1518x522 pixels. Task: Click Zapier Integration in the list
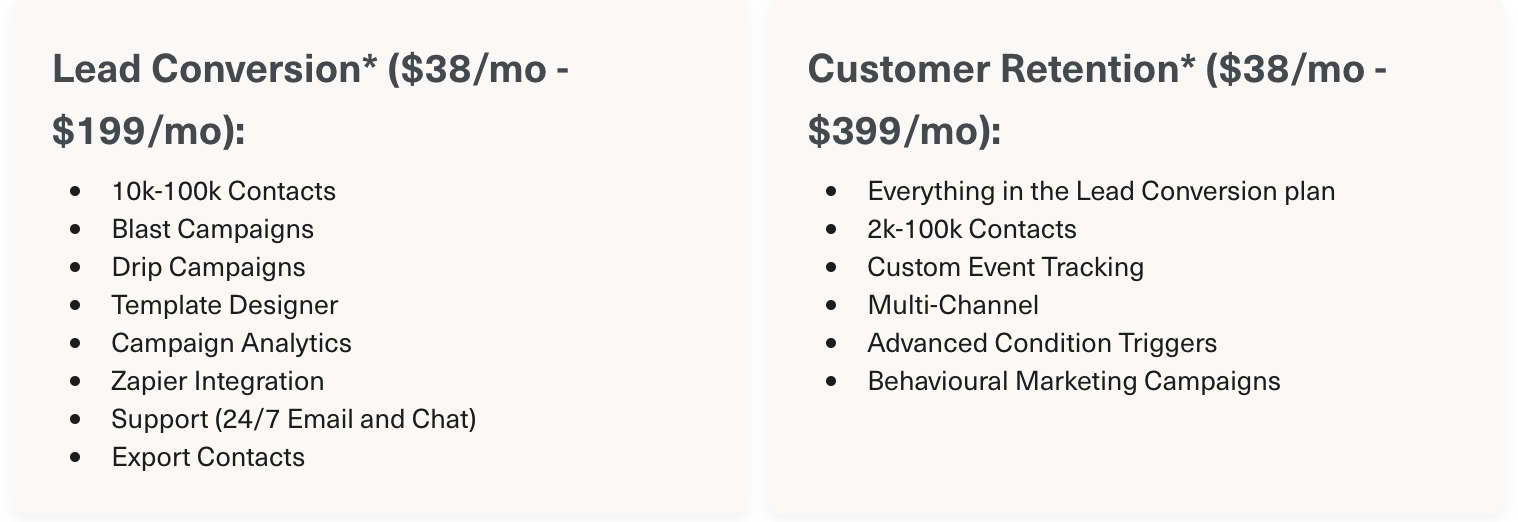point(218,381)
